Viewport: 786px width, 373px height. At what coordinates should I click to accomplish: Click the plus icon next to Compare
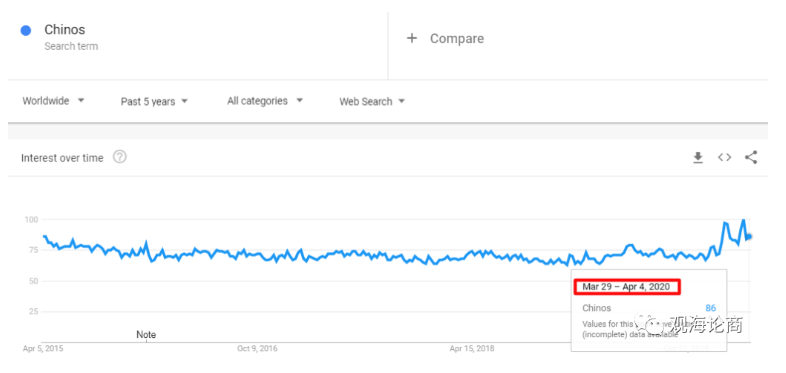(412, 38)
